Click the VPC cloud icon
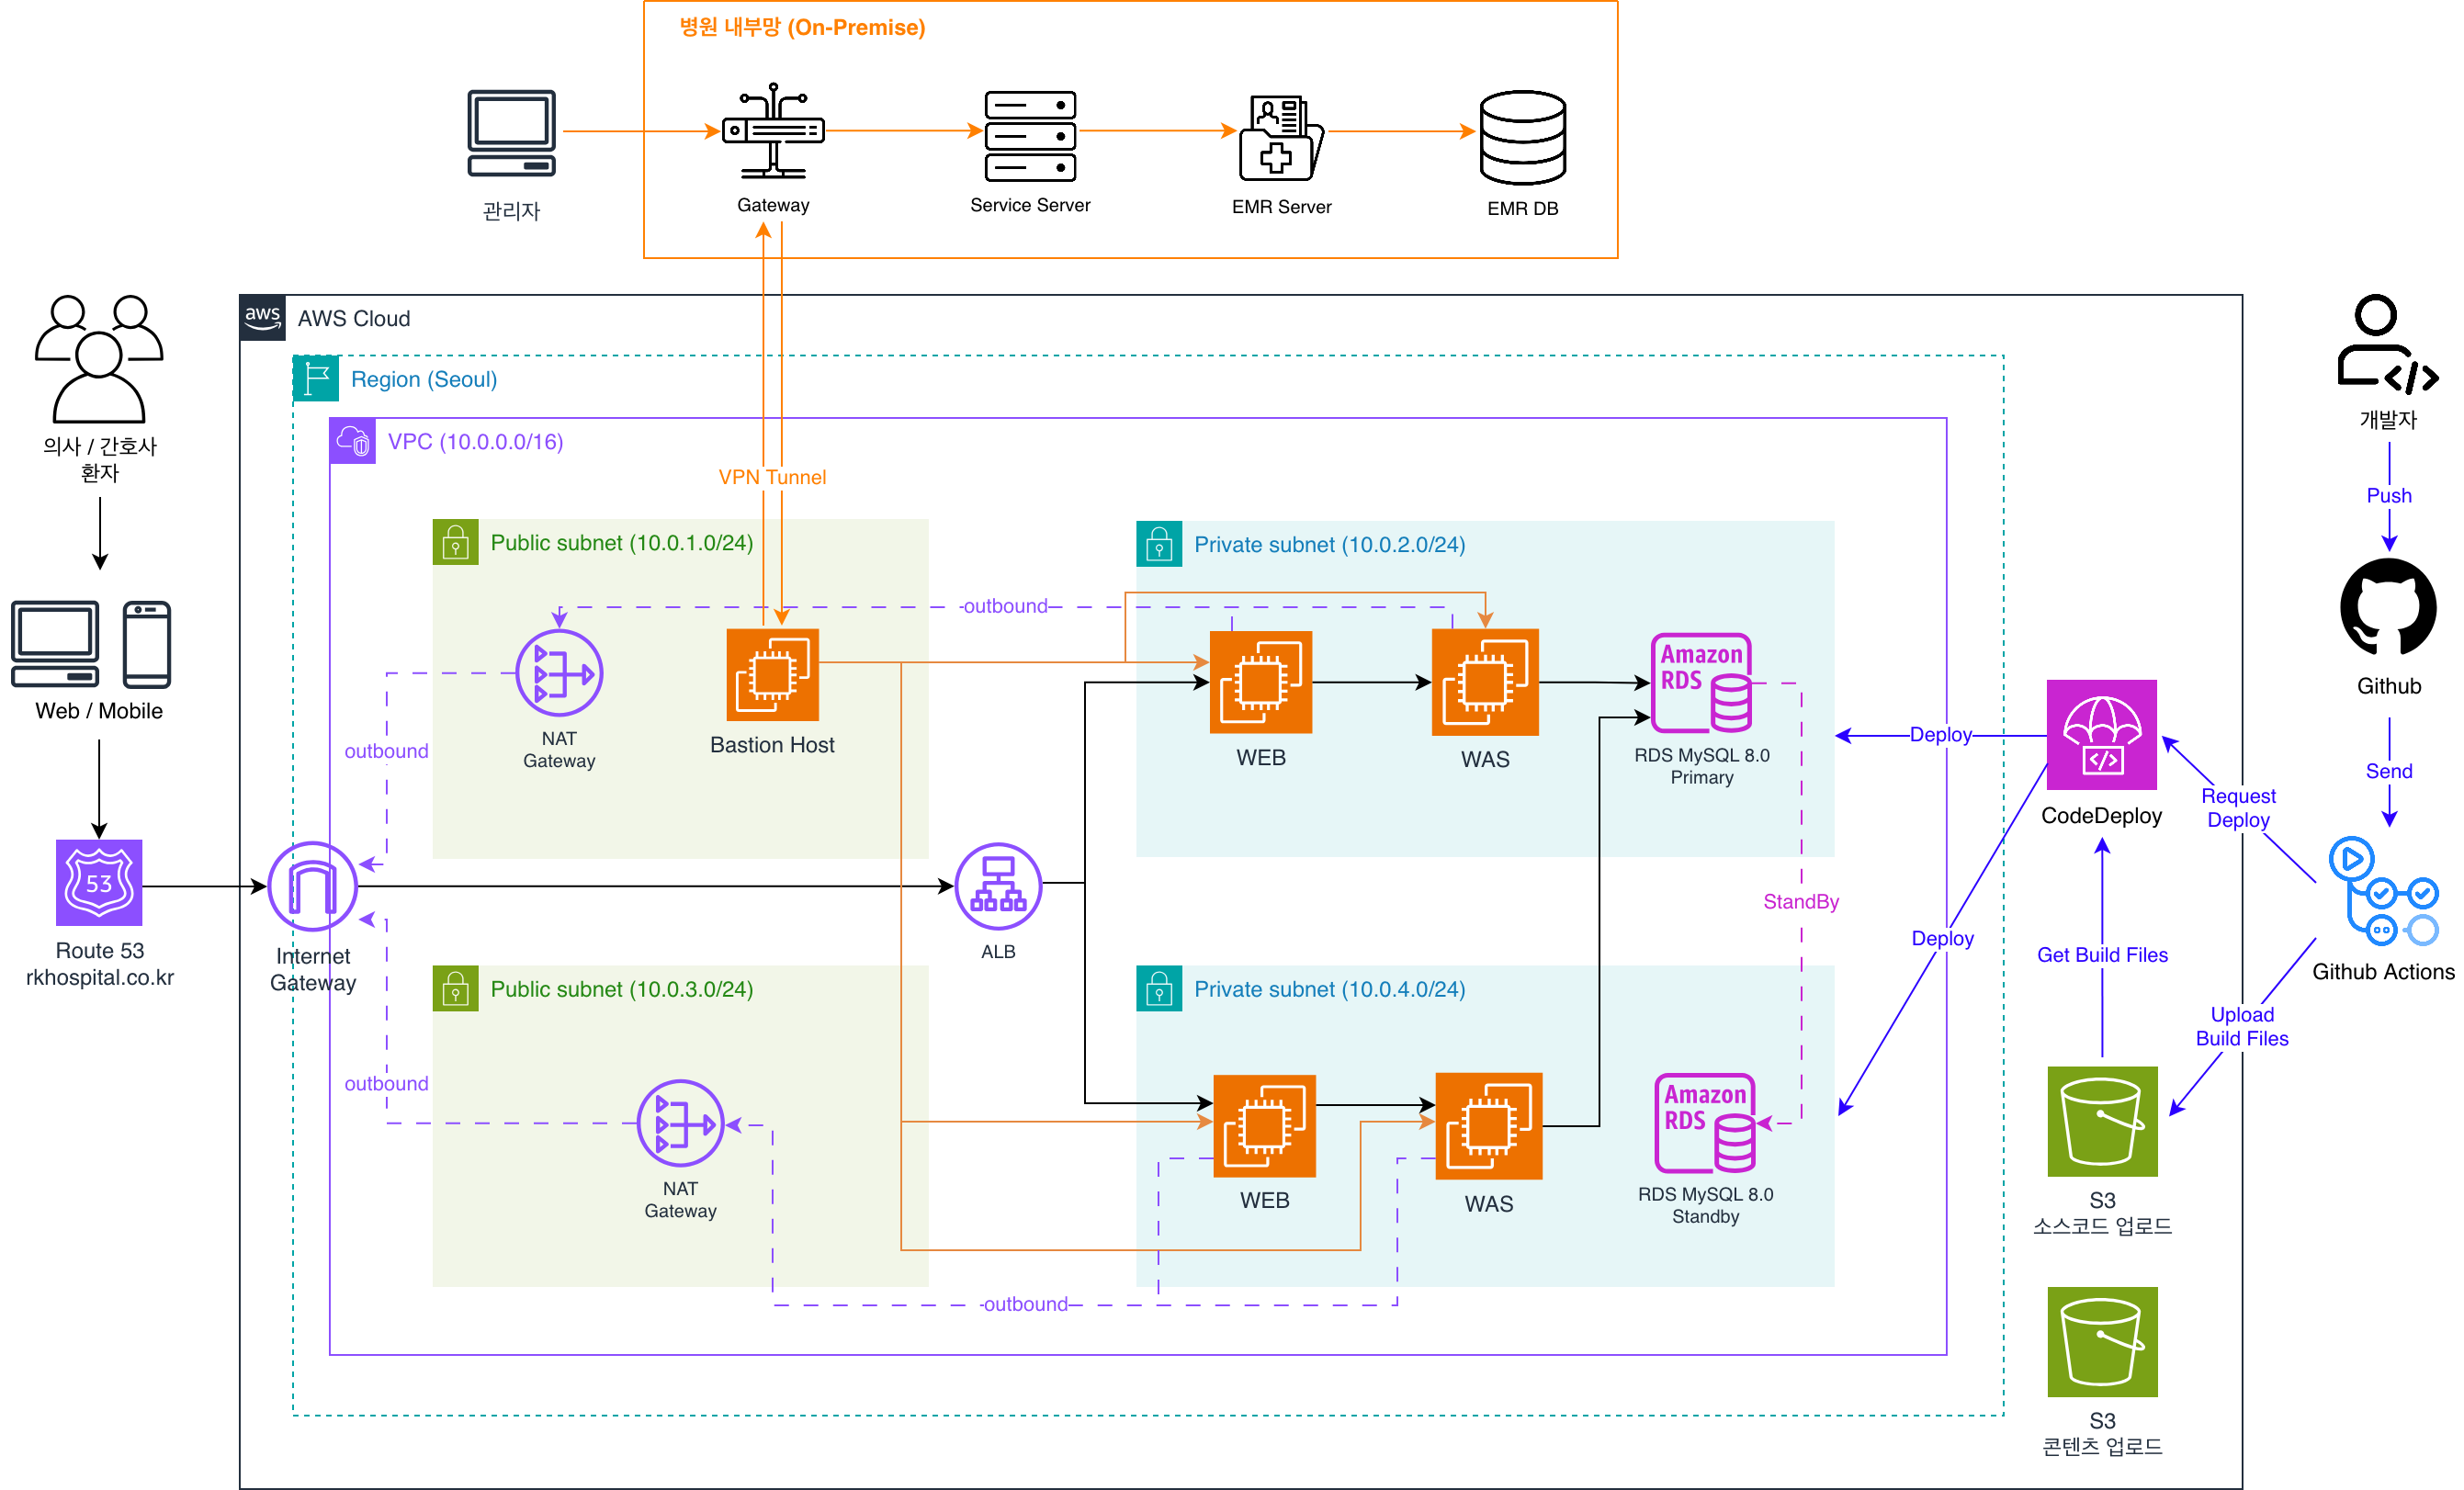This screenshot has width=2464, height=1490. click(x=352, y=440)
